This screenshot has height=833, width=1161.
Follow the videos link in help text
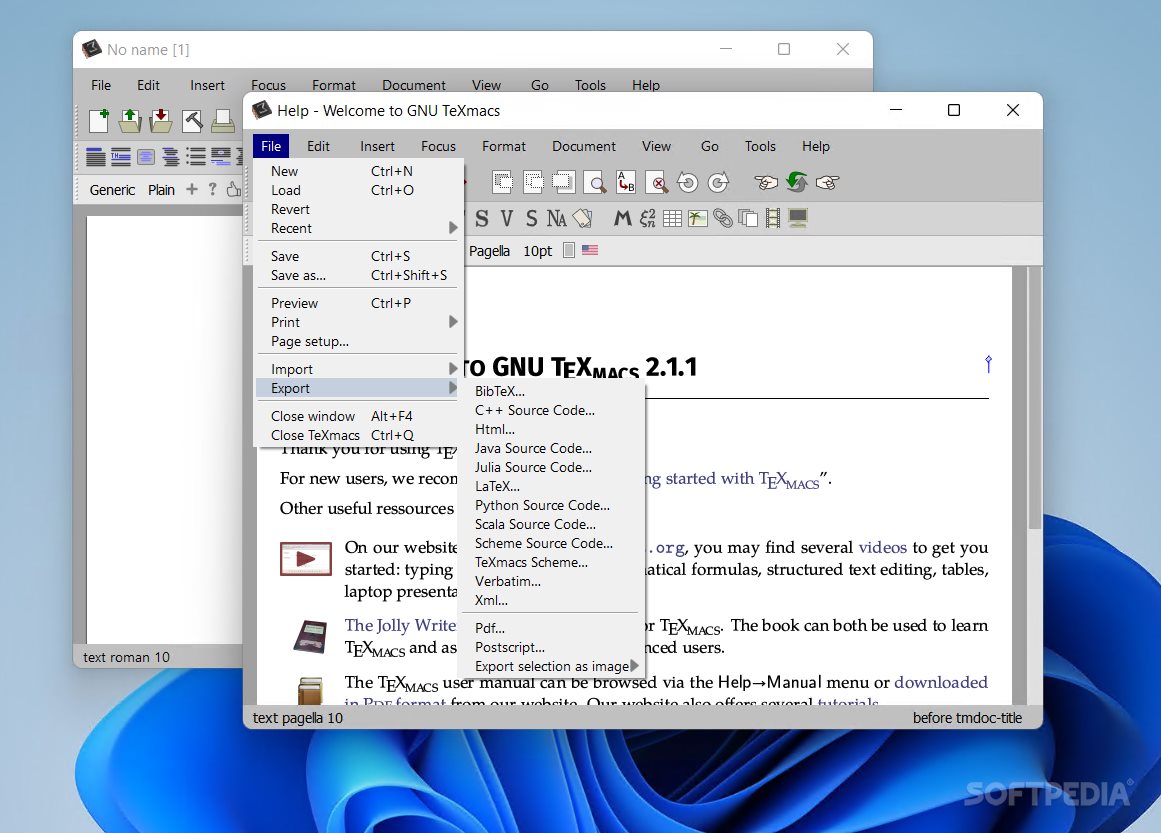[x=883, y=547]
